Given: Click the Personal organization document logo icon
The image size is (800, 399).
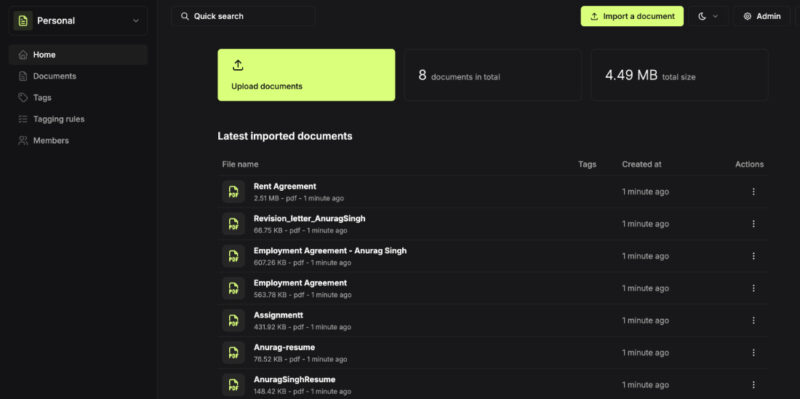Looking at the screenshot, I should (23, 21).
